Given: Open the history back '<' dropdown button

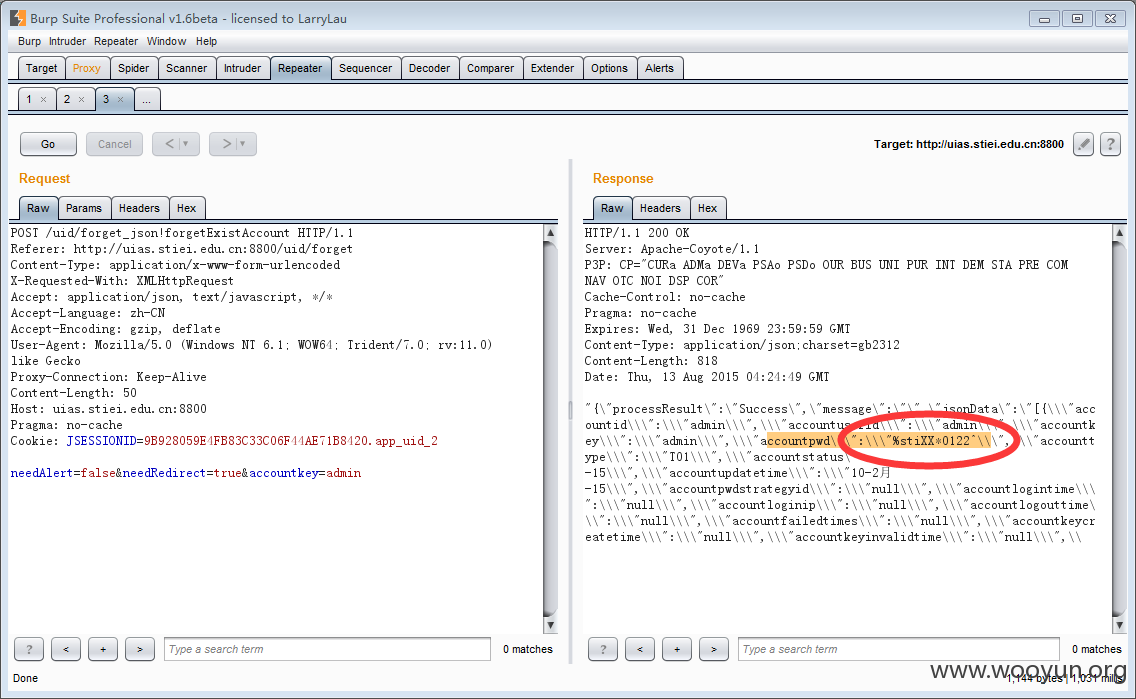Looking at the screenshot, I should coord(176,144).
